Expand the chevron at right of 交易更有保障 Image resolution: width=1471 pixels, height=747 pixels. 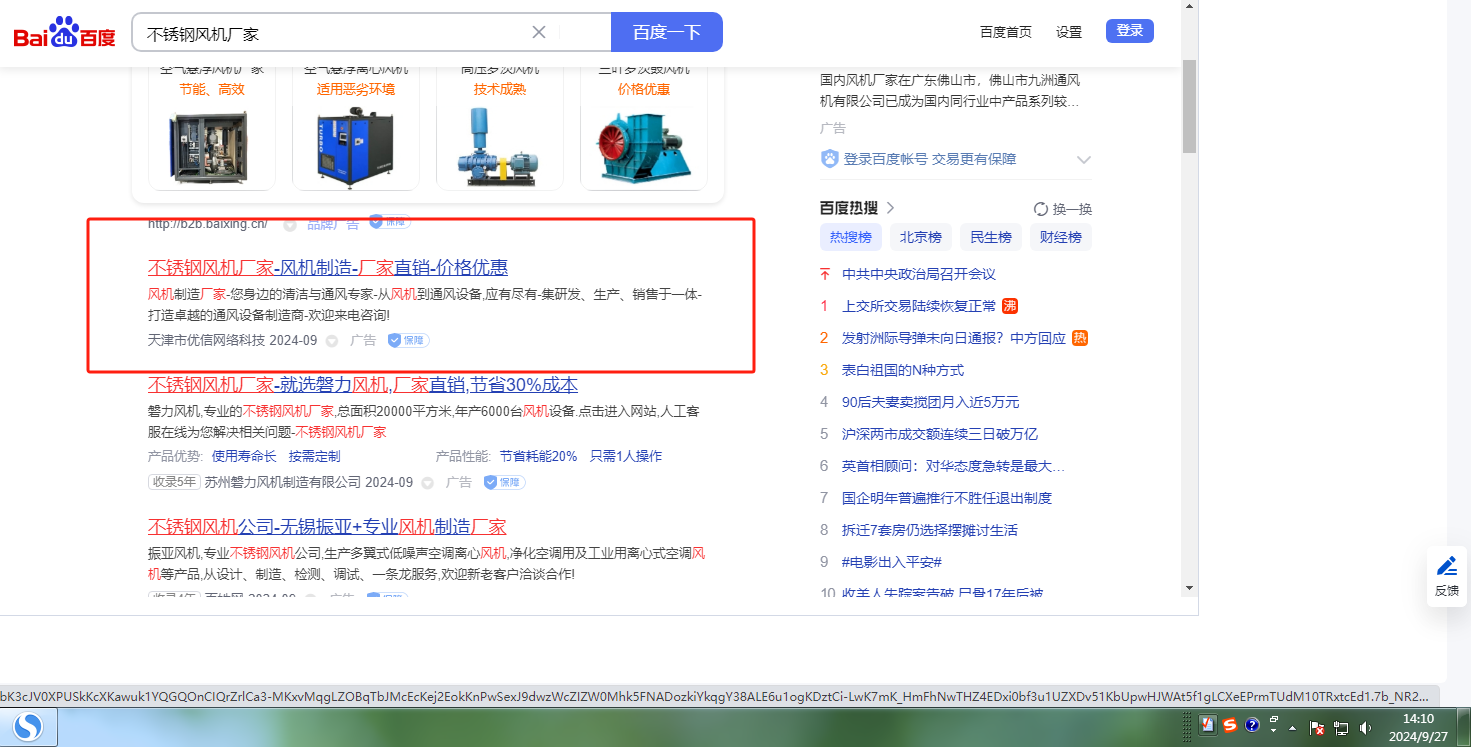[1083, 160]
